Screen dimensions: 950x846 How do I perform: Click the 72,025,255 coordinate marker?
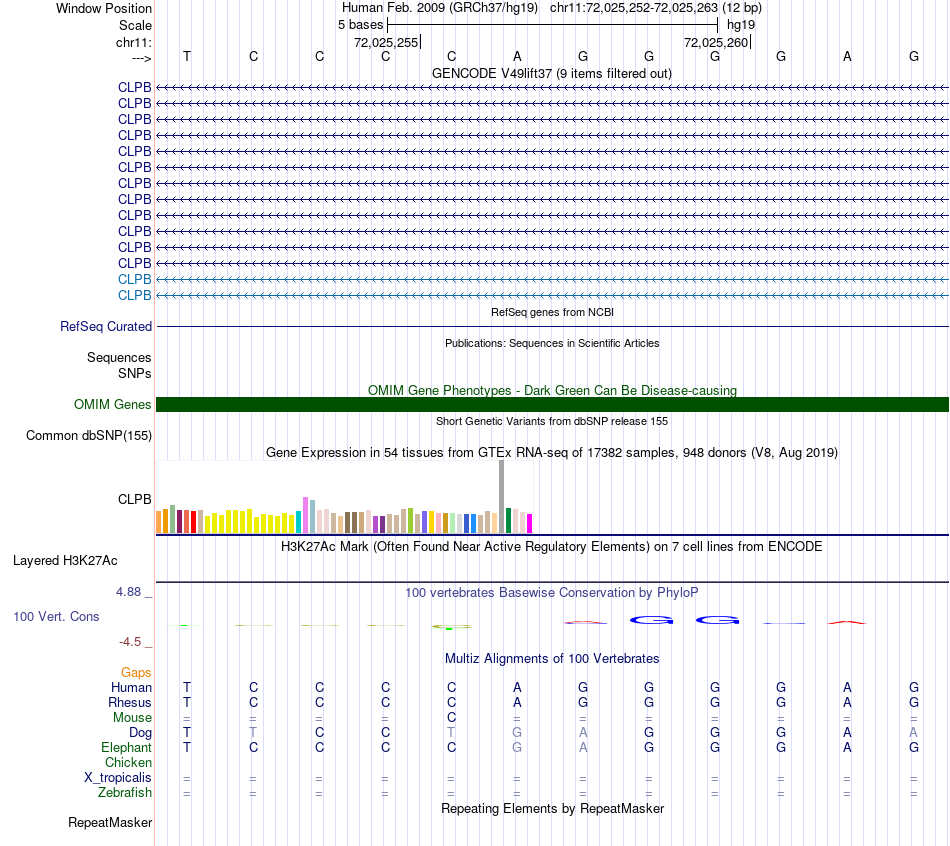point(386,42)
